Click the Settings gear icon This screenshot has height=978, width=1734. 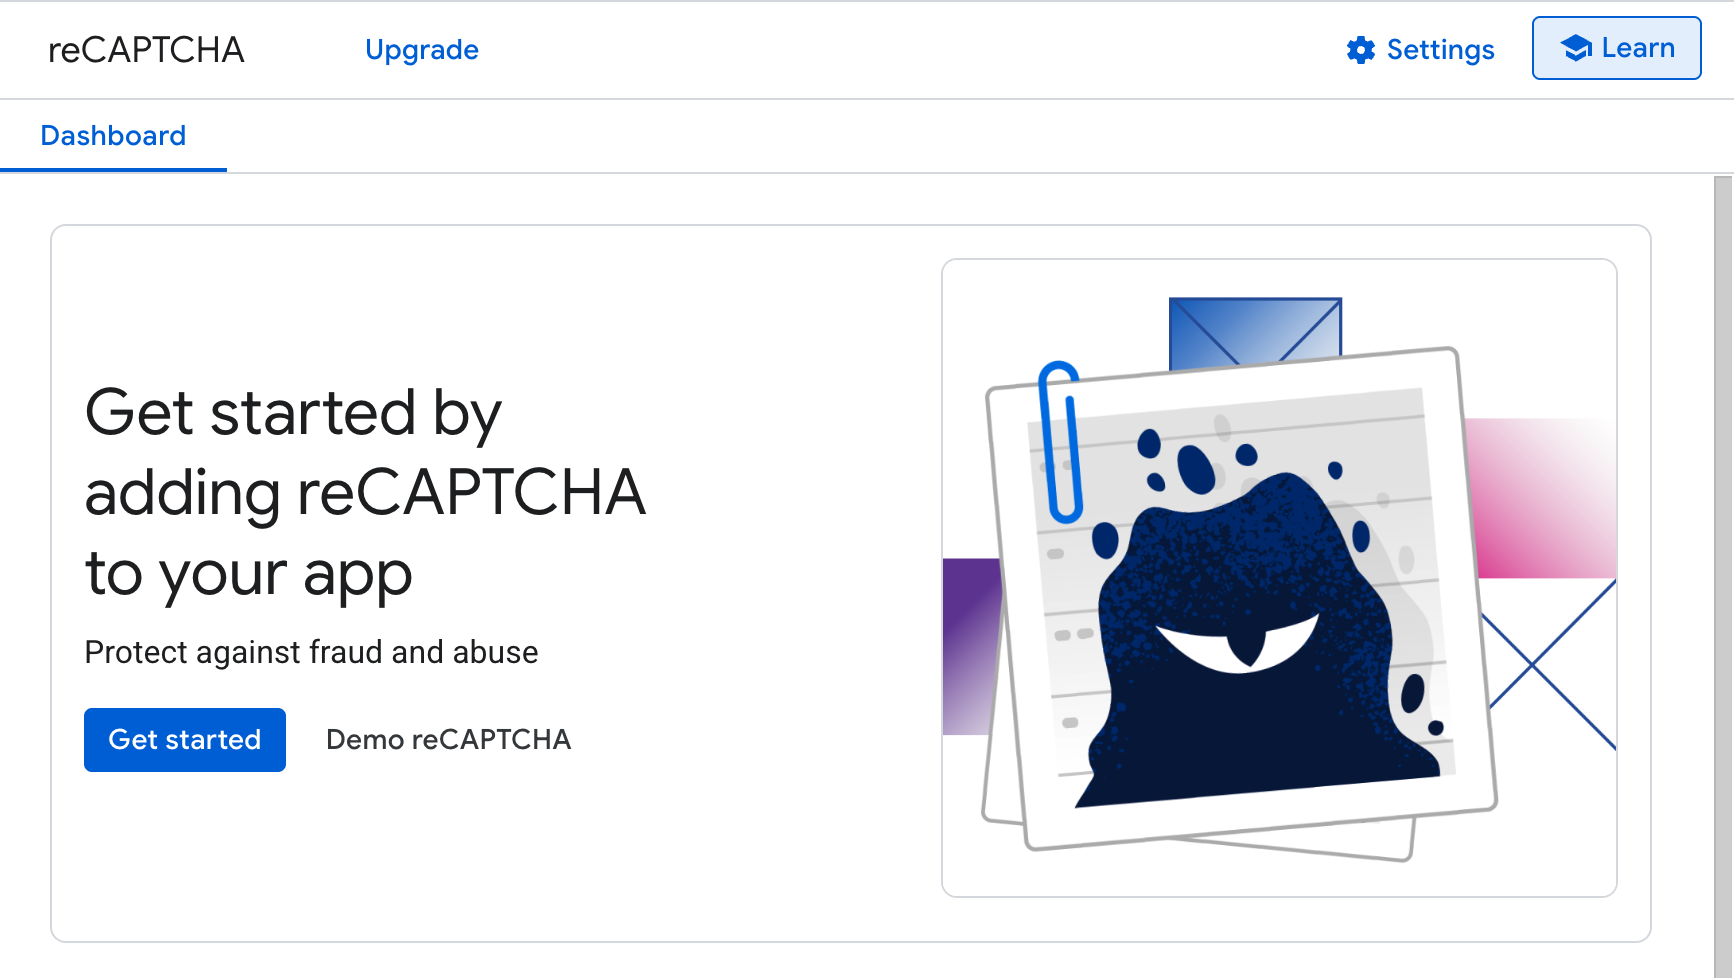(x=1360, y=50)
